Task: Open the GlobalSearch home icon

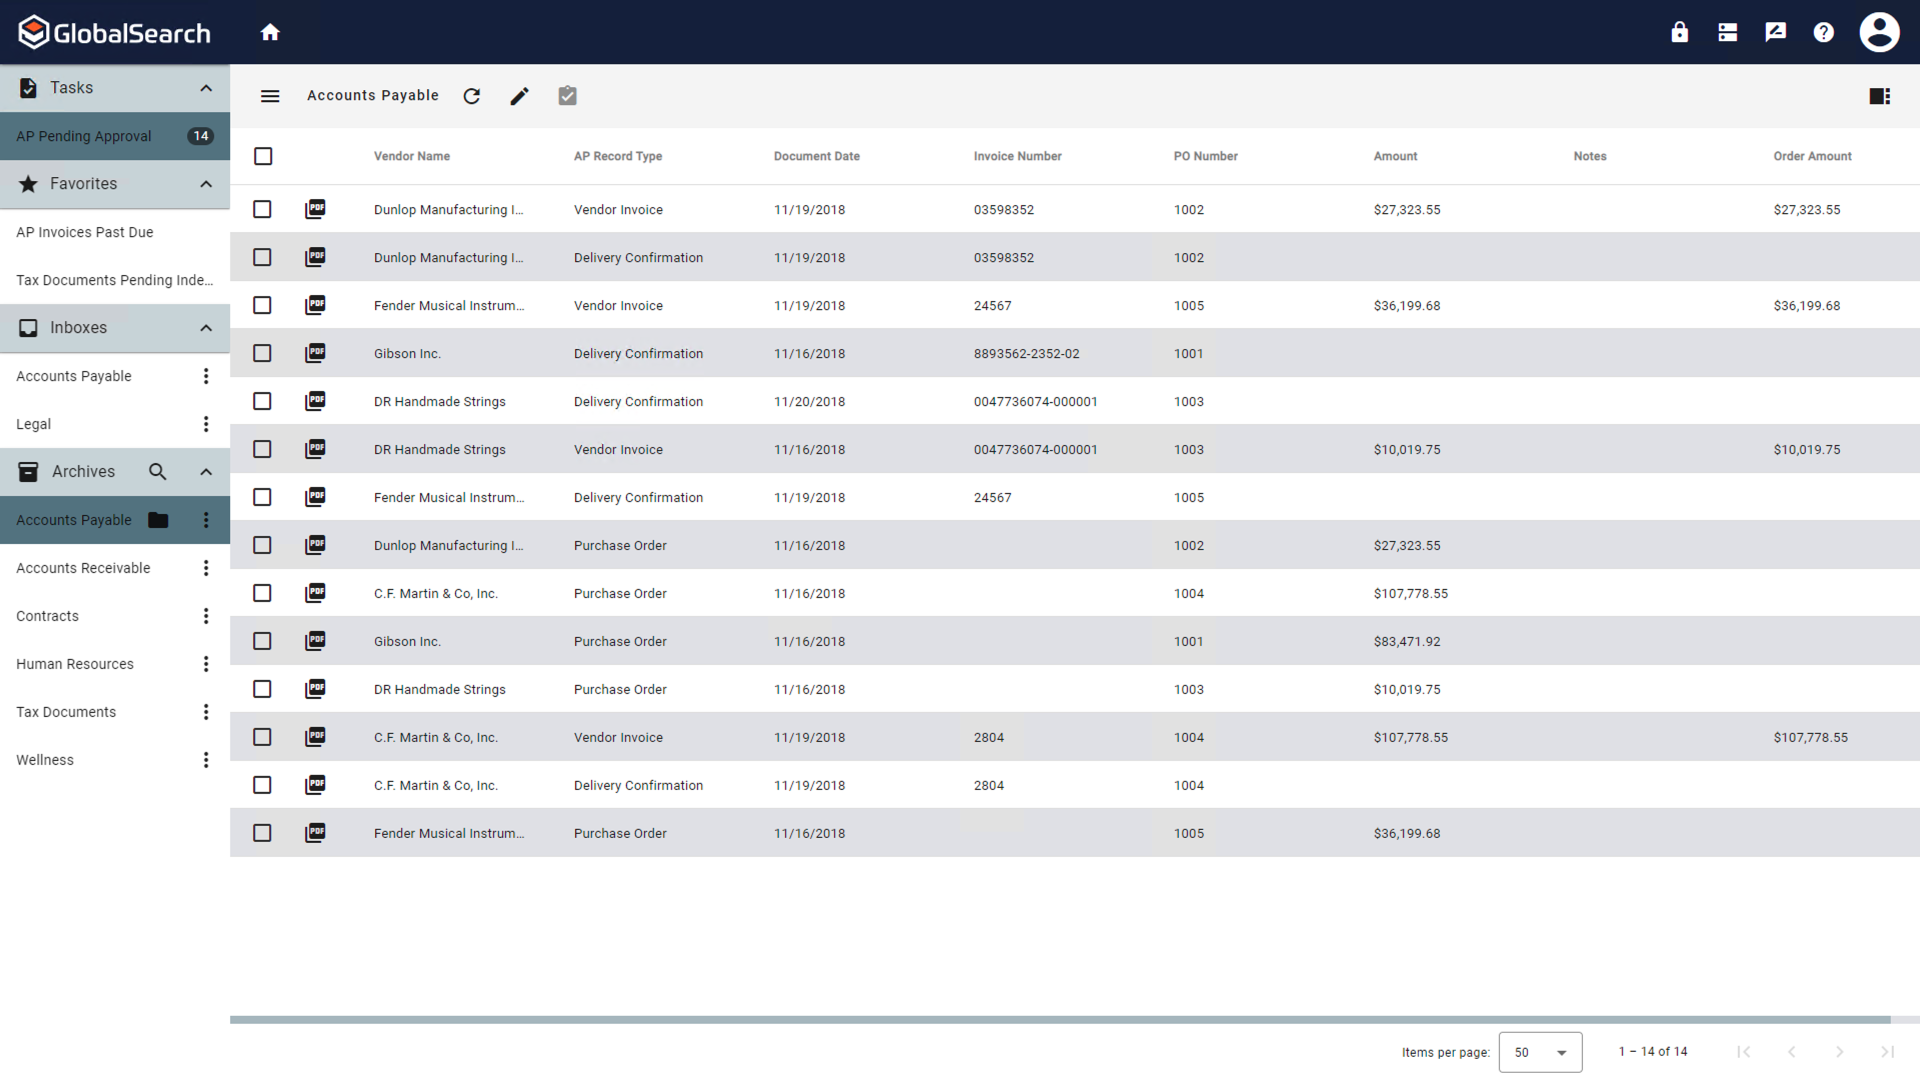Action: (x=270, y=31)
